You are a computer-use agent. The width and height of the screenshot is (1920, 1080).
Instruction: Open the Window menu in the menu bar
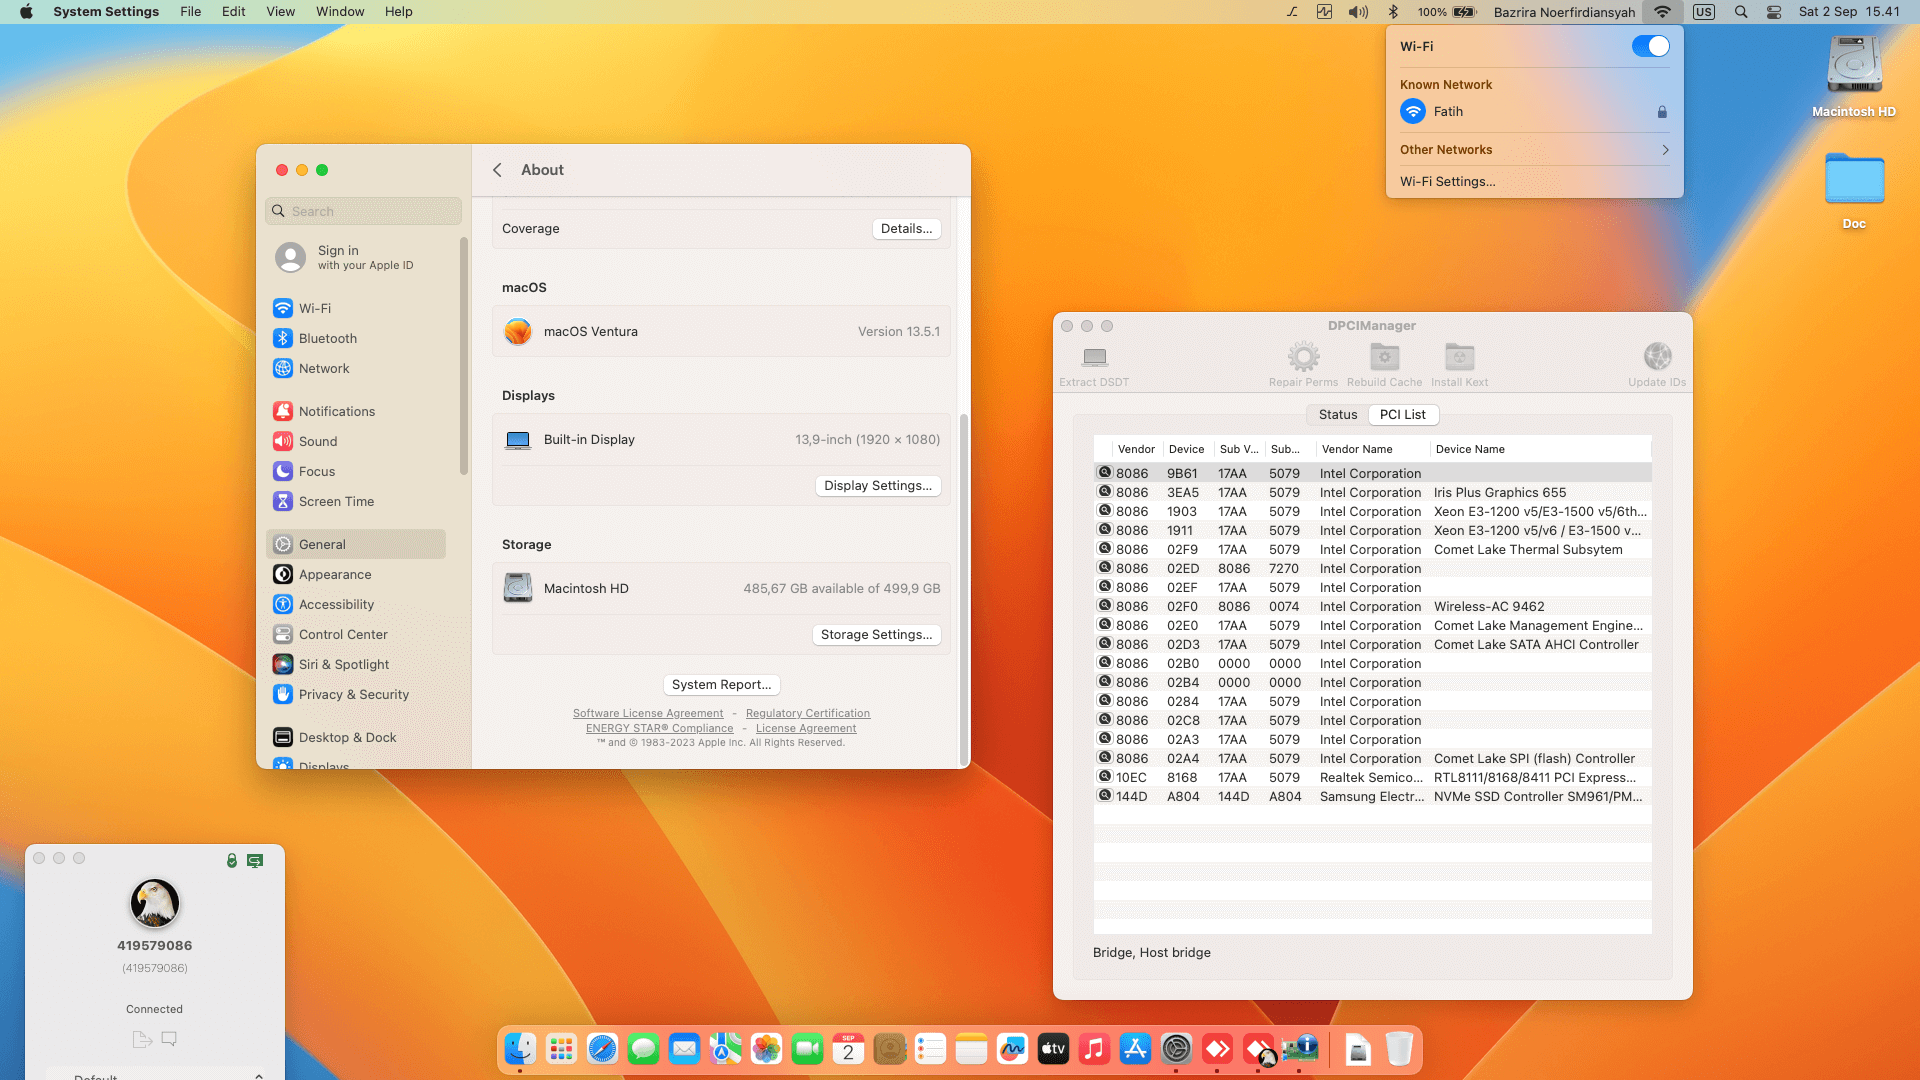pyautogui.click(x=340, y=12)
